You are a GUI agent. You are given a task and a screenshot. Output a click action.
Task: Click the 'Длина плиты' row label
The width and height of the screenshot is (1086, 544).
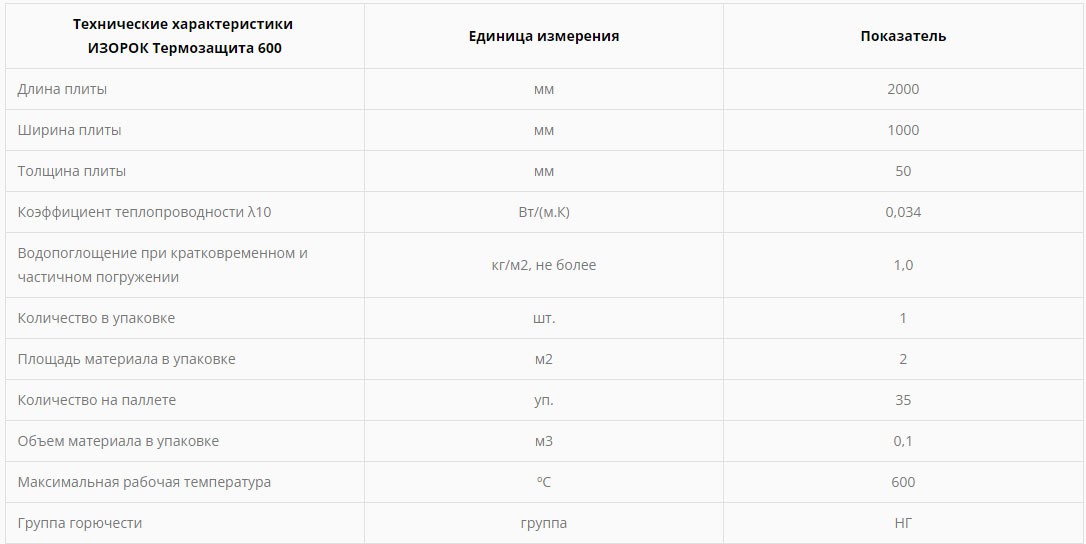[62, 89]
